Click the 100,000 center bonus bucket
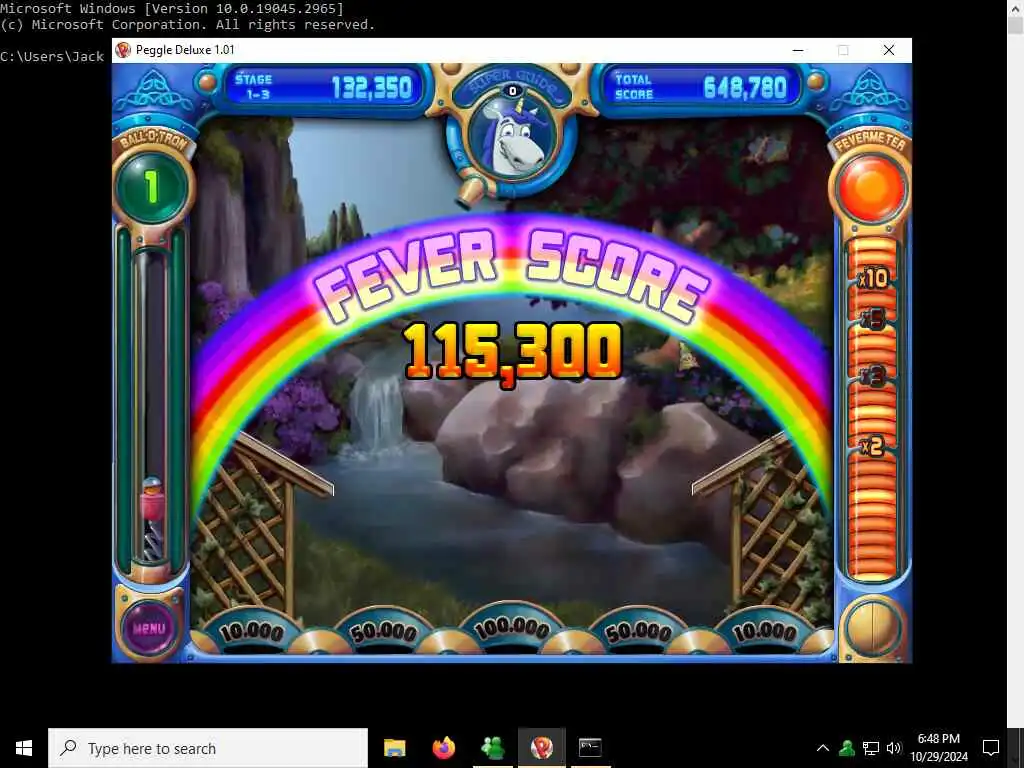 (512, 629)
